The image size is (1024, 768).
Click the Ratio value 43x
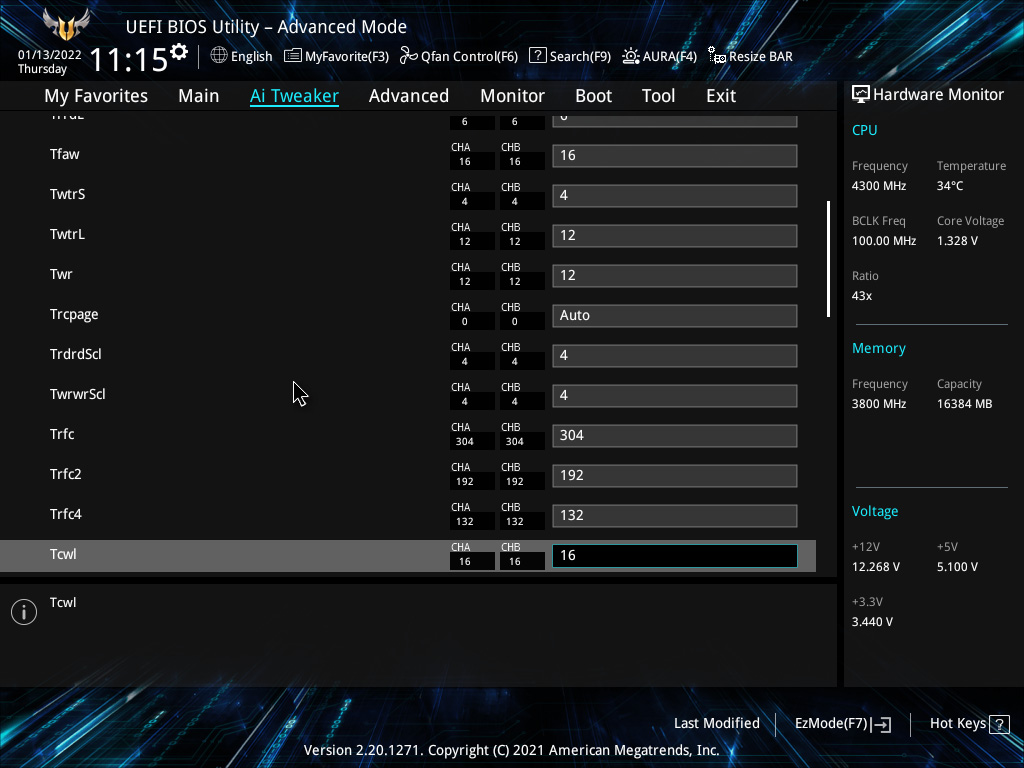coord(862,296)
